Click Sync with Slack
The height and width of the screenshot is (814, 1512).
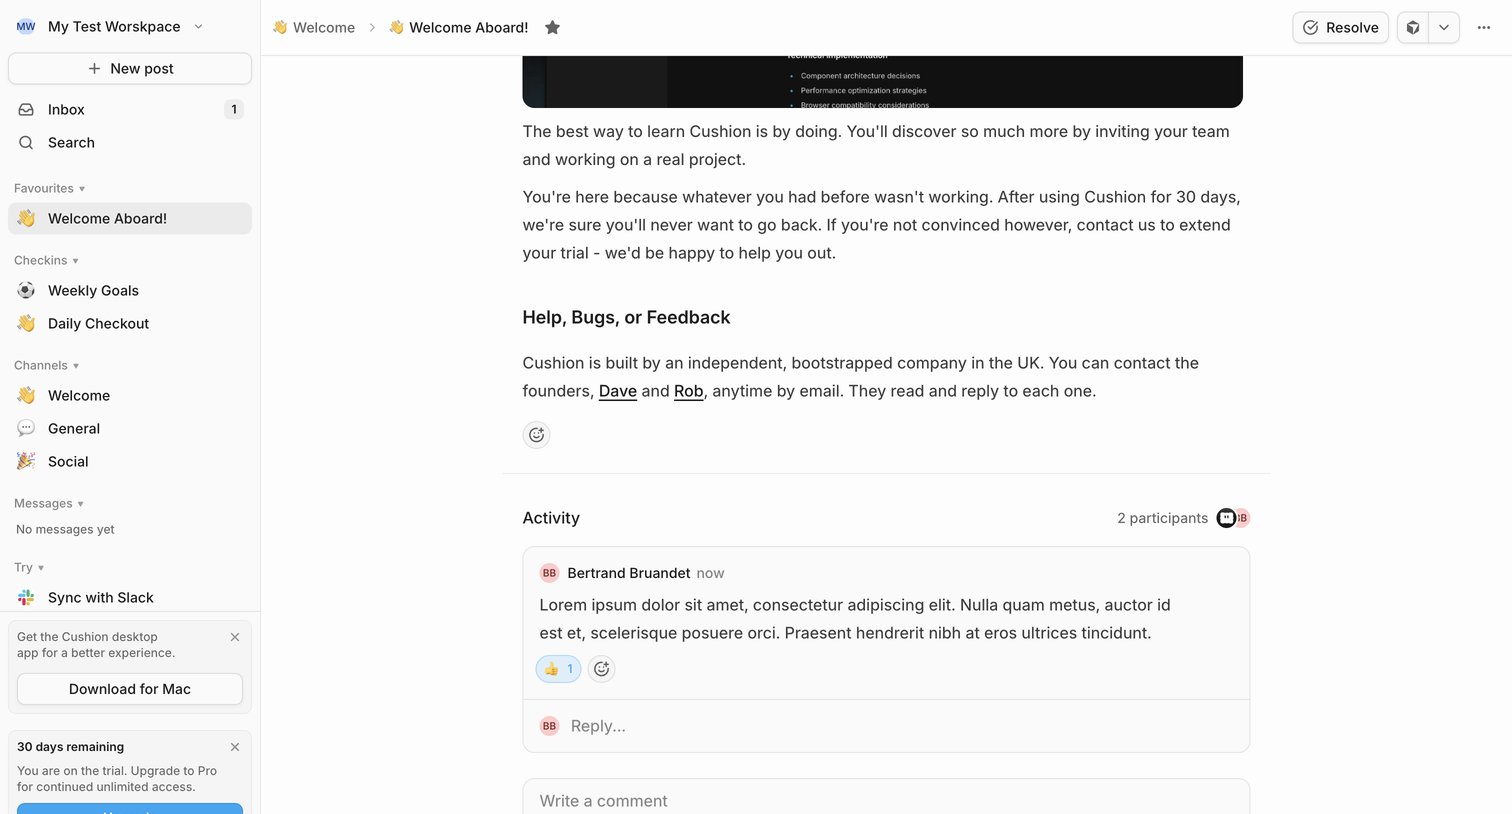pyautogui.click(x=130, y=598)
